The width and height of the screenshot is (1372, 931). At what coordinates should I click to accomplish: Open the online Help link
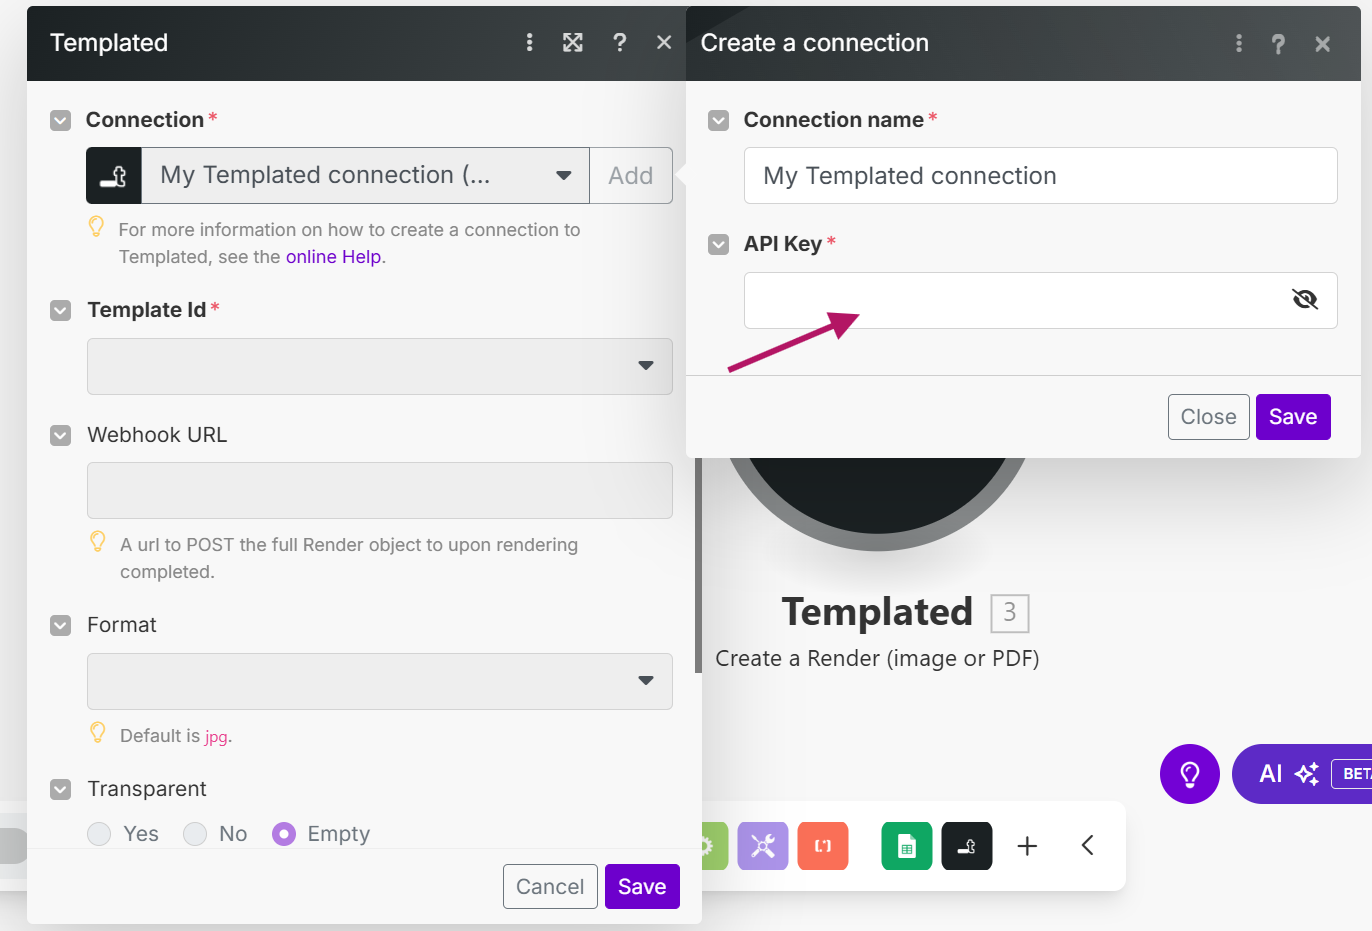click(333, 257)
